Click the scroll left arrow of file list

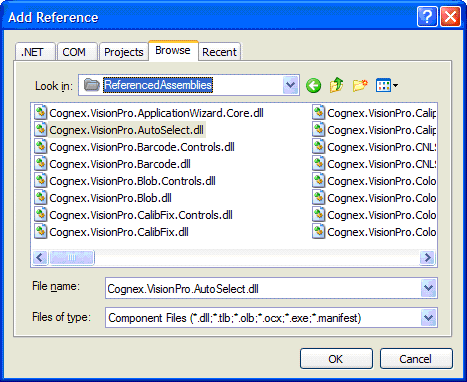(x=40, y=257)
